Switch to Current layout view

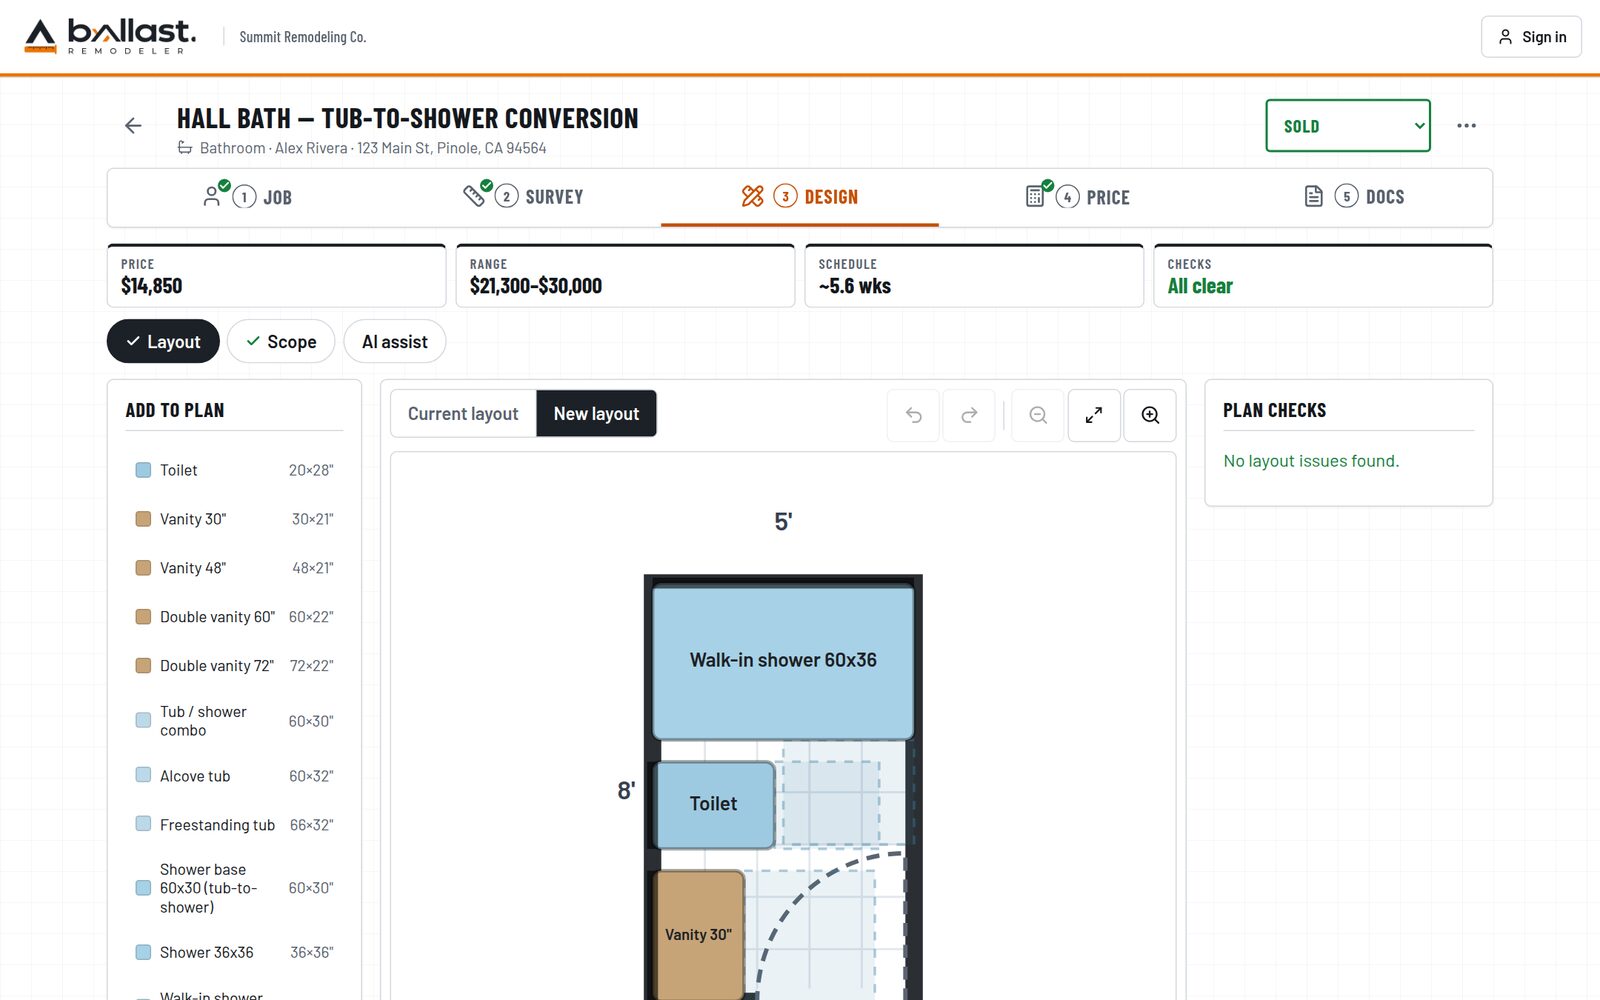(x=463, y=414)
